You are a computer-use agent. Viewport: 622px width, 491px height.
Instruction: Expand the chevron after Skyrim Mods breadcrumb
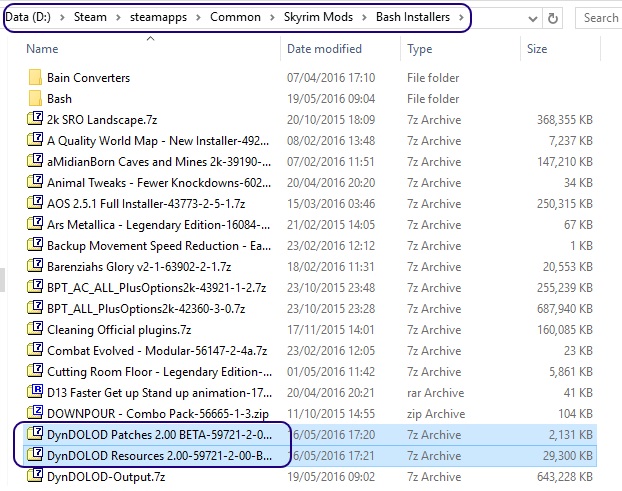coord(364,17)
